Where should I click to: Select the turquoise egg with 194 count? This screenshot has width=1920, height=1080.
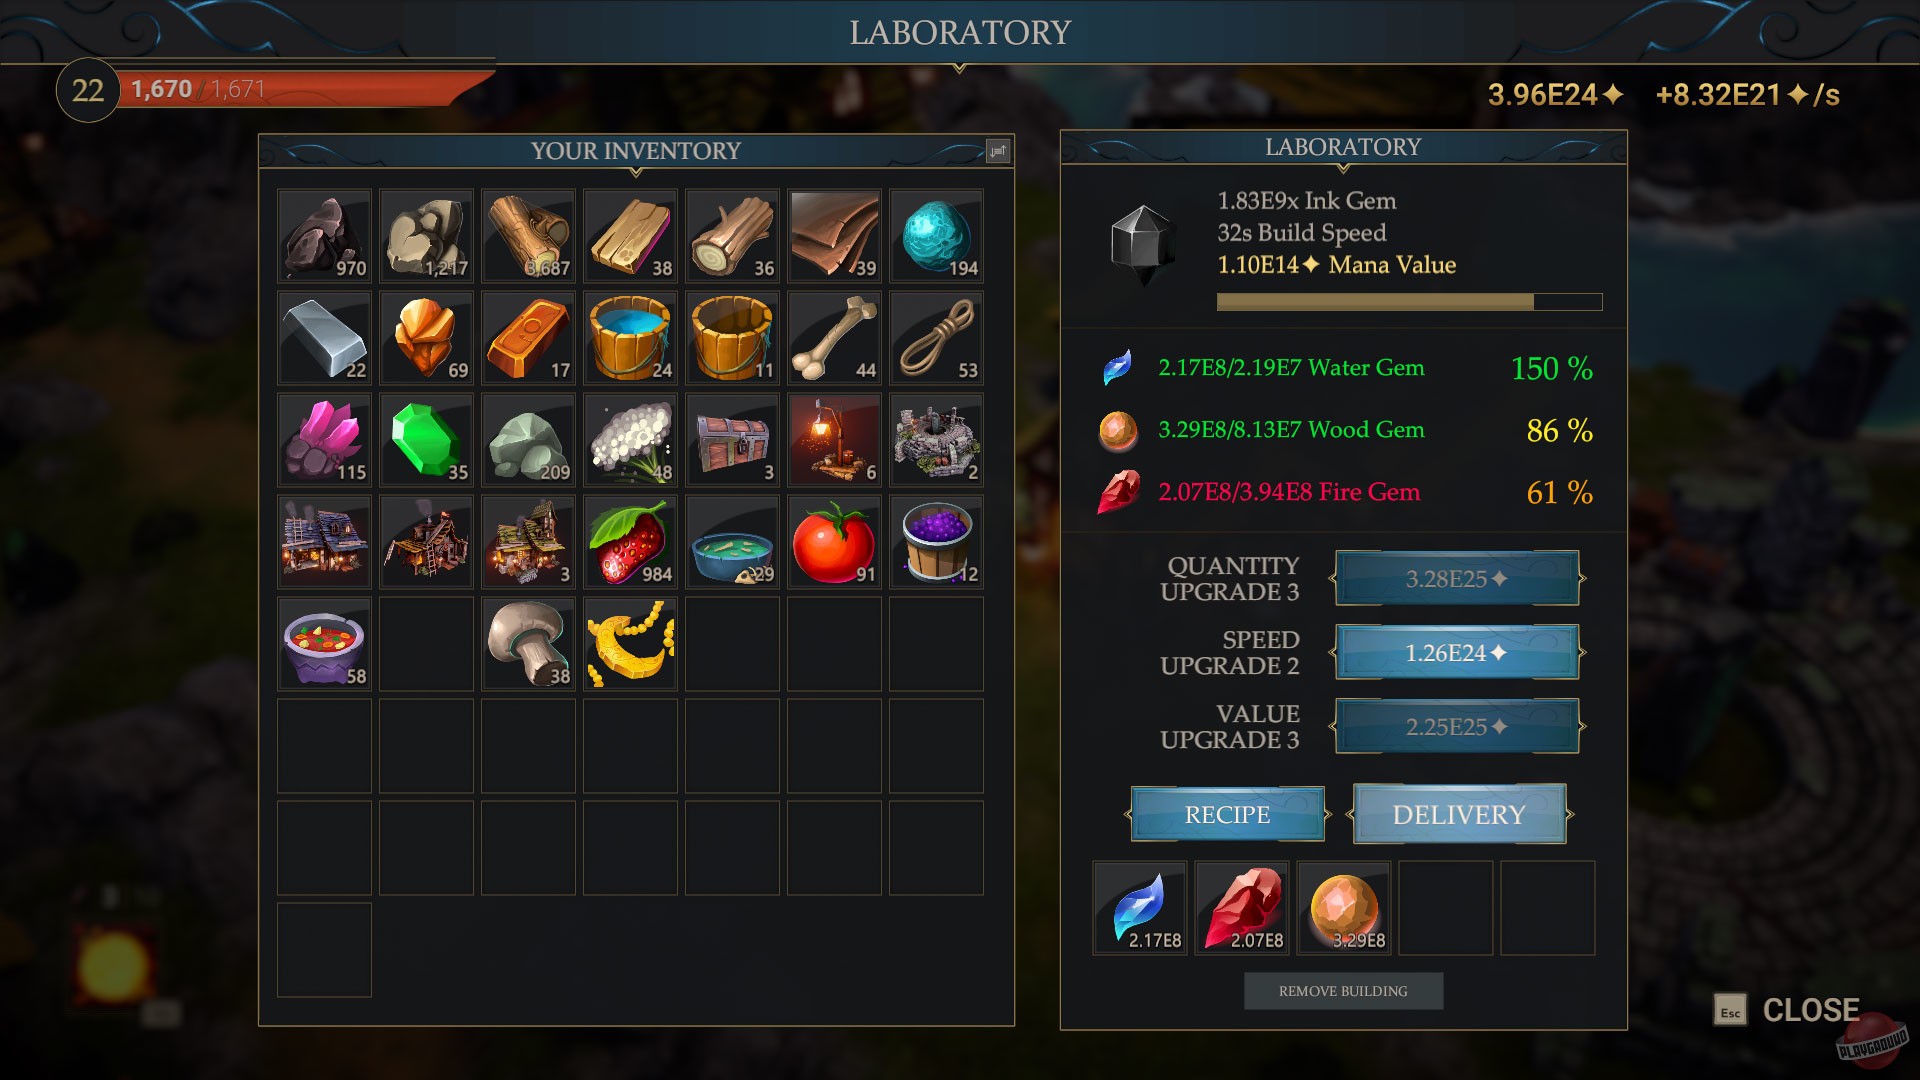pyautogui.click(x=936, y=236)
